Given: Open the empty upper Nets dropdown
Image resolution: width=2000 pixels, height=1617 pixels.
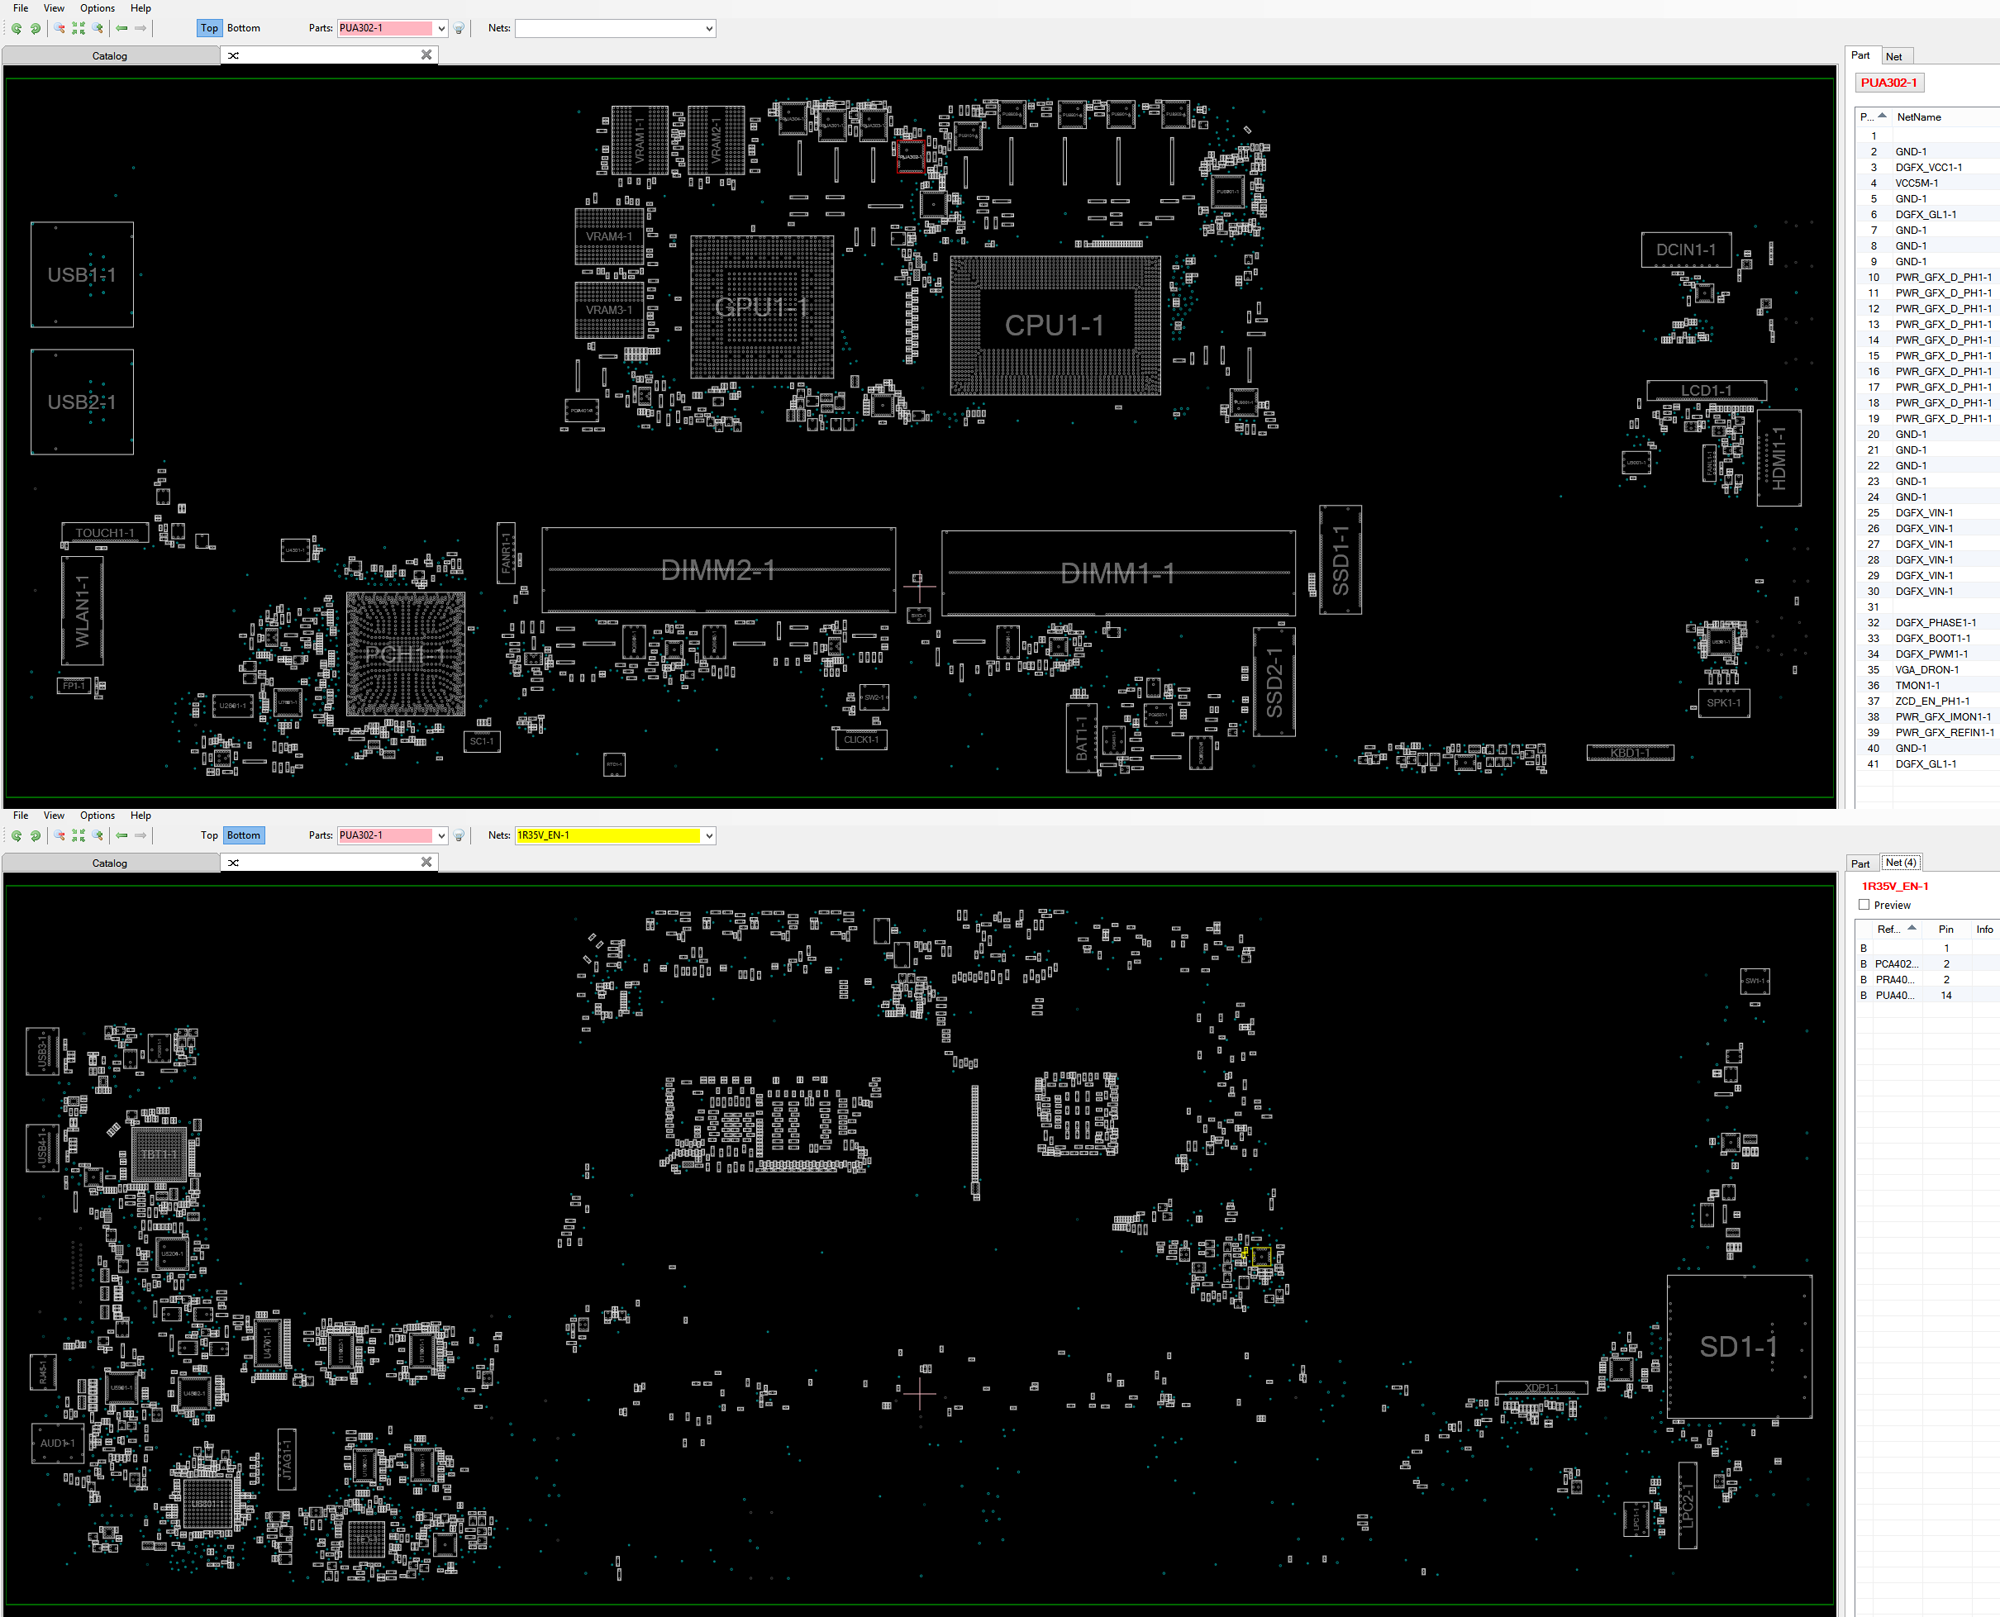Looking at the screenshot, I should click(709, 28).
